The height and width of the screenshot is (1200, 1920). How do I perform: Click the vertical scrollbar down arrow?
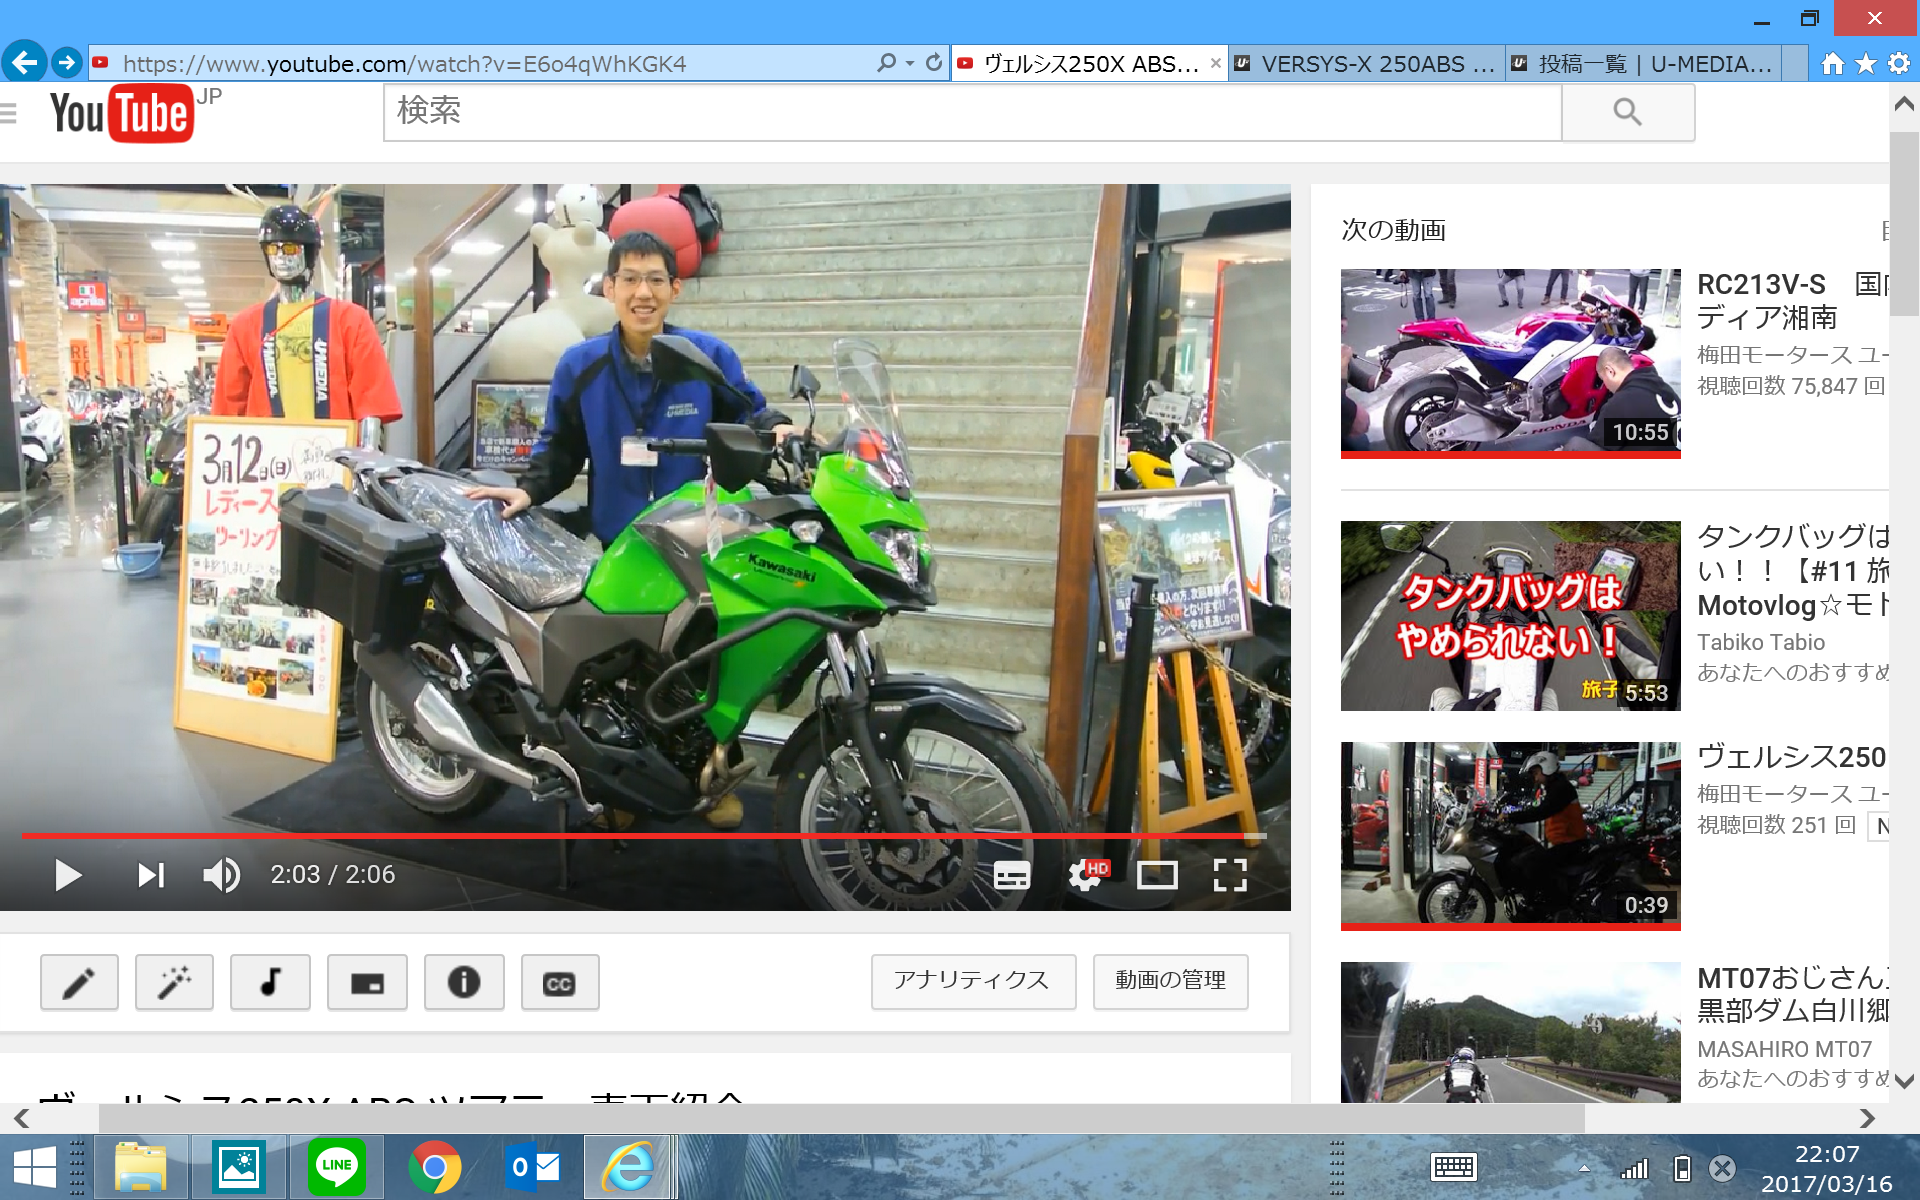tap(1904, 1081)
